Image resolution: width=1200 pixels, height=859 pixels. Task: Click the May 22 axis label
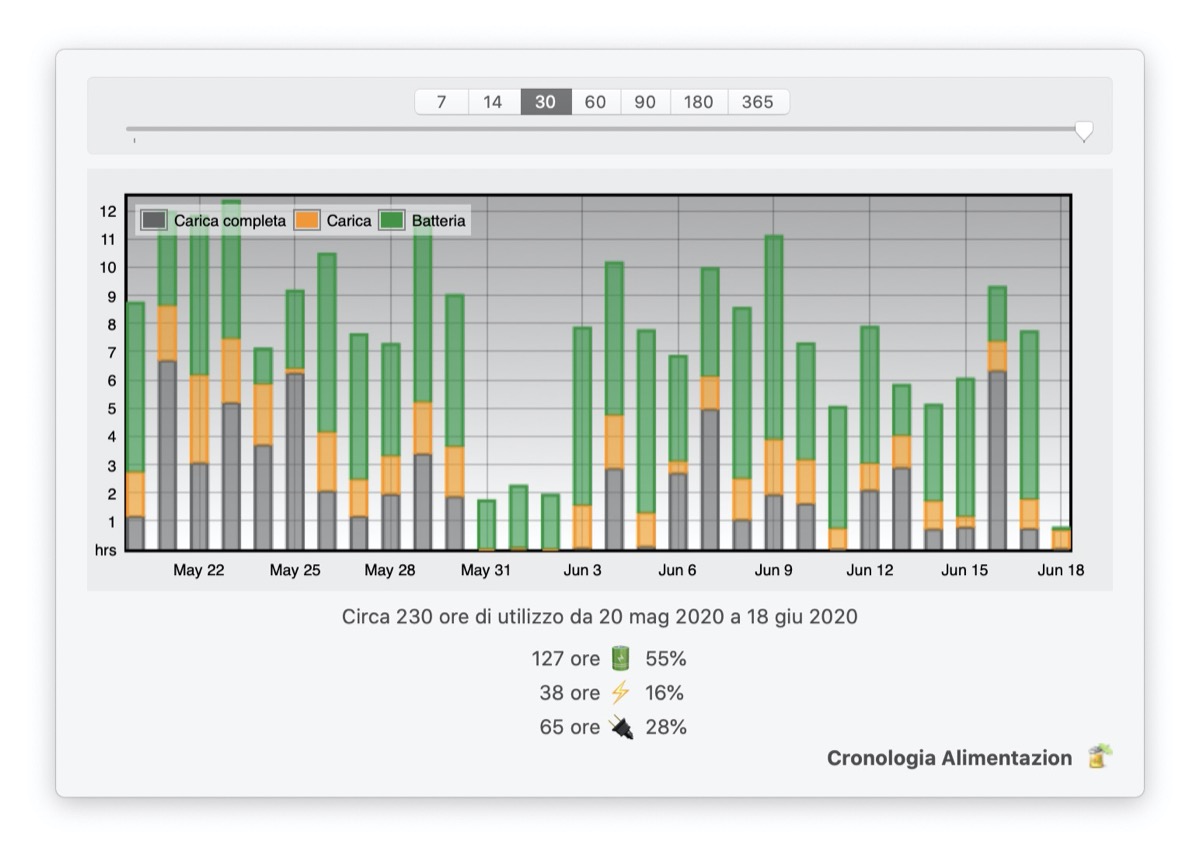point(198,570)
